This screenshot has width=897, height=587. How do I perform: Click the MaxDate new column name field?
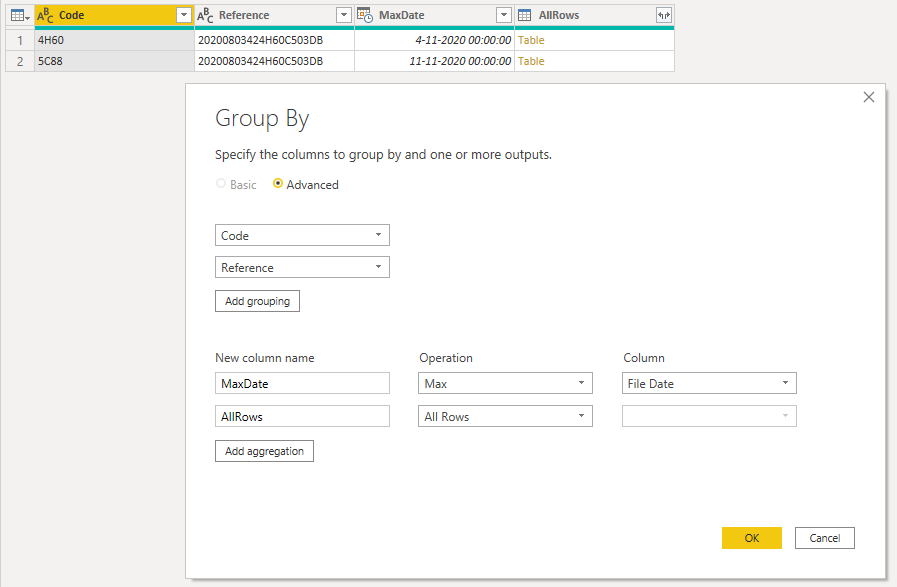pos(302,383)
